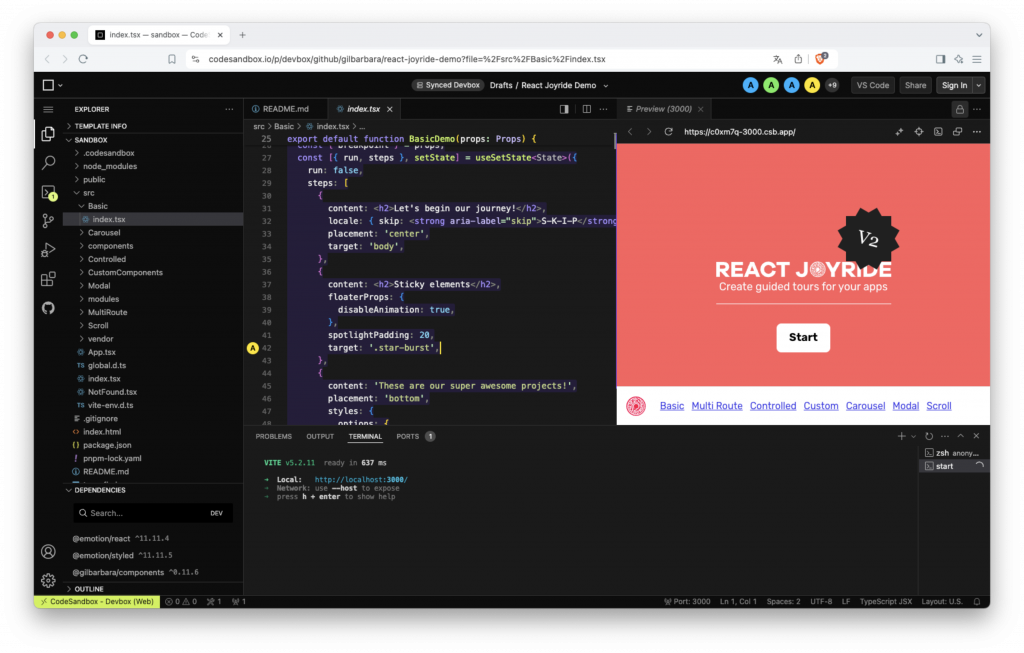Click the localhost:3000 link in terminal

[x=361, y=480]
